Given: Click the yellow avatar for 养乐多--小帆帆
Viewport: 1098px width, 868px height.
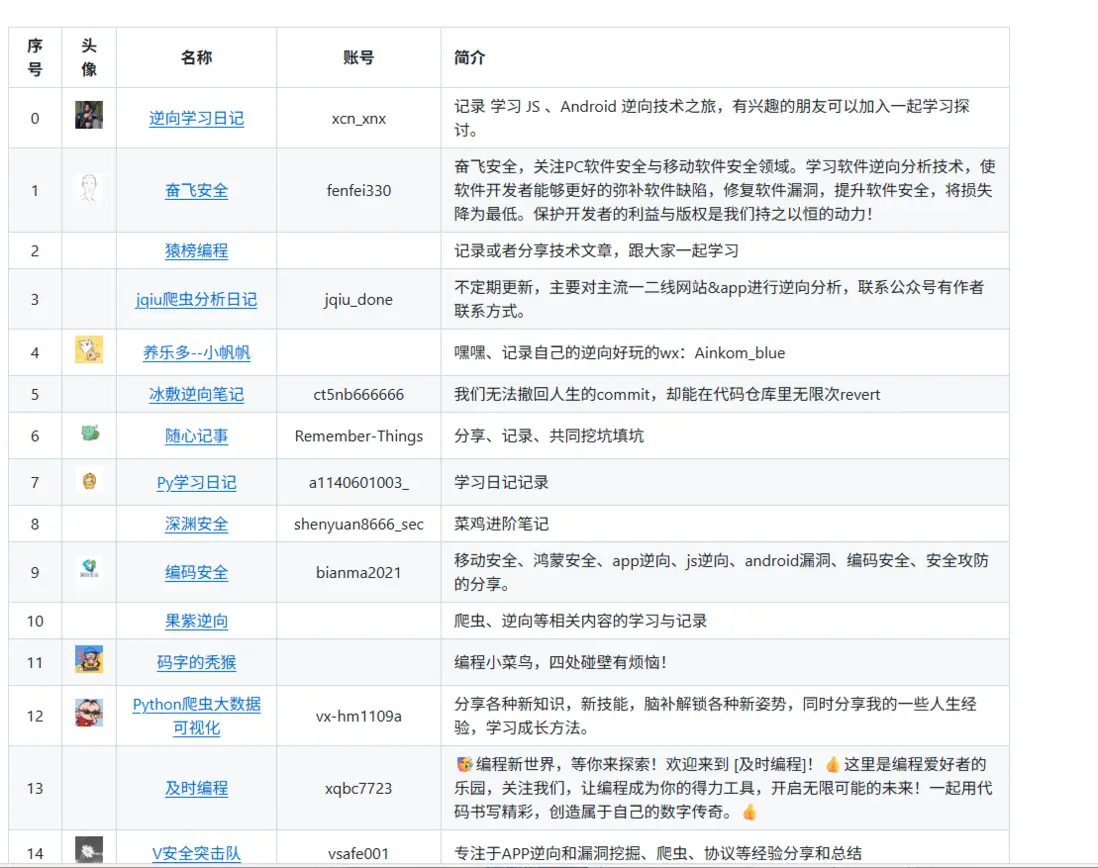Looking at the screenshot, I should (89, 349).
